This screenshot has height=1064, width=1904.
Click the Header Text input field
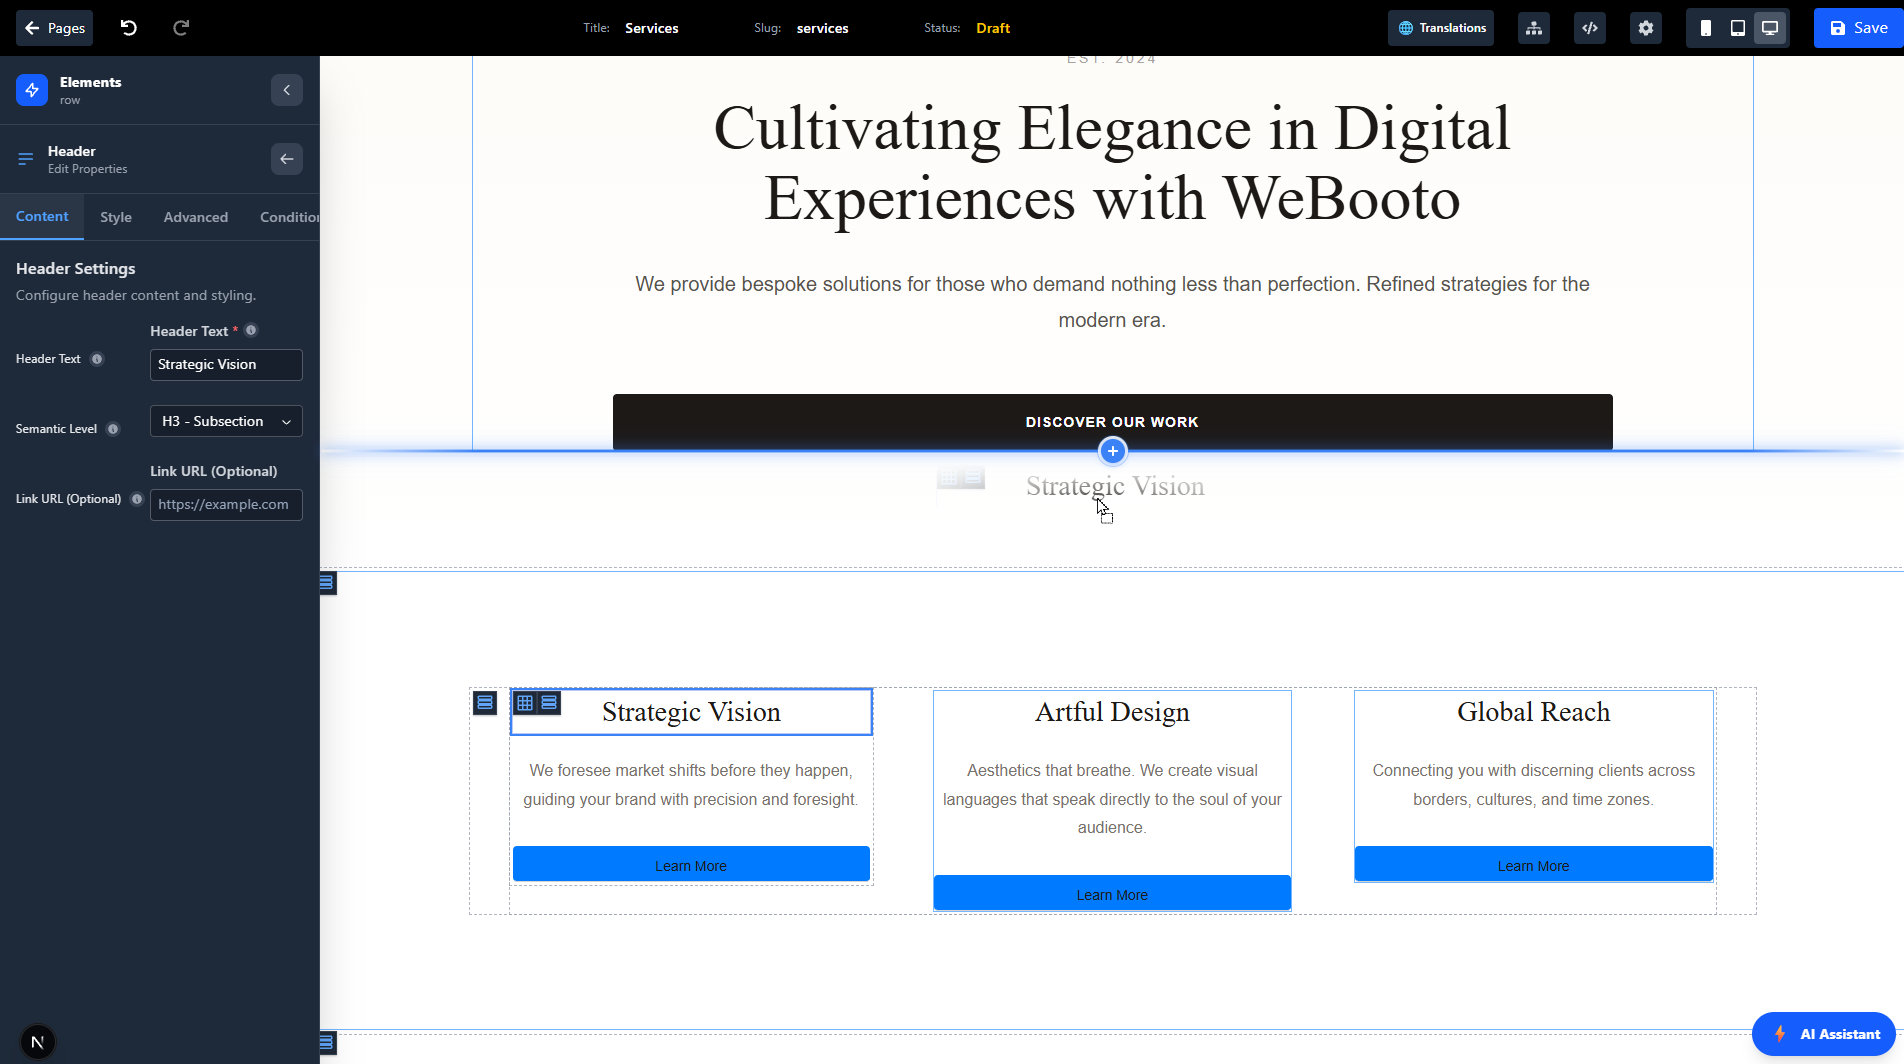point(225,364)
